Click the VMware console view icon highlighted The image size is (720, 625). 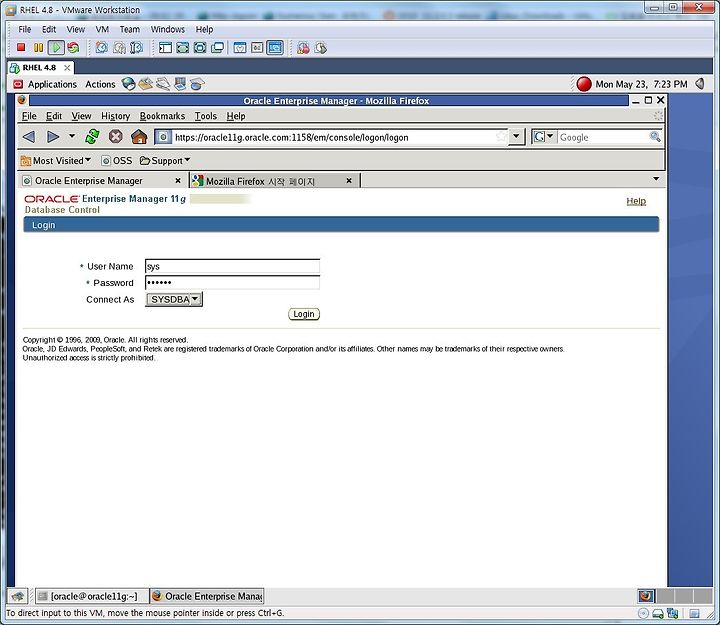275,47
